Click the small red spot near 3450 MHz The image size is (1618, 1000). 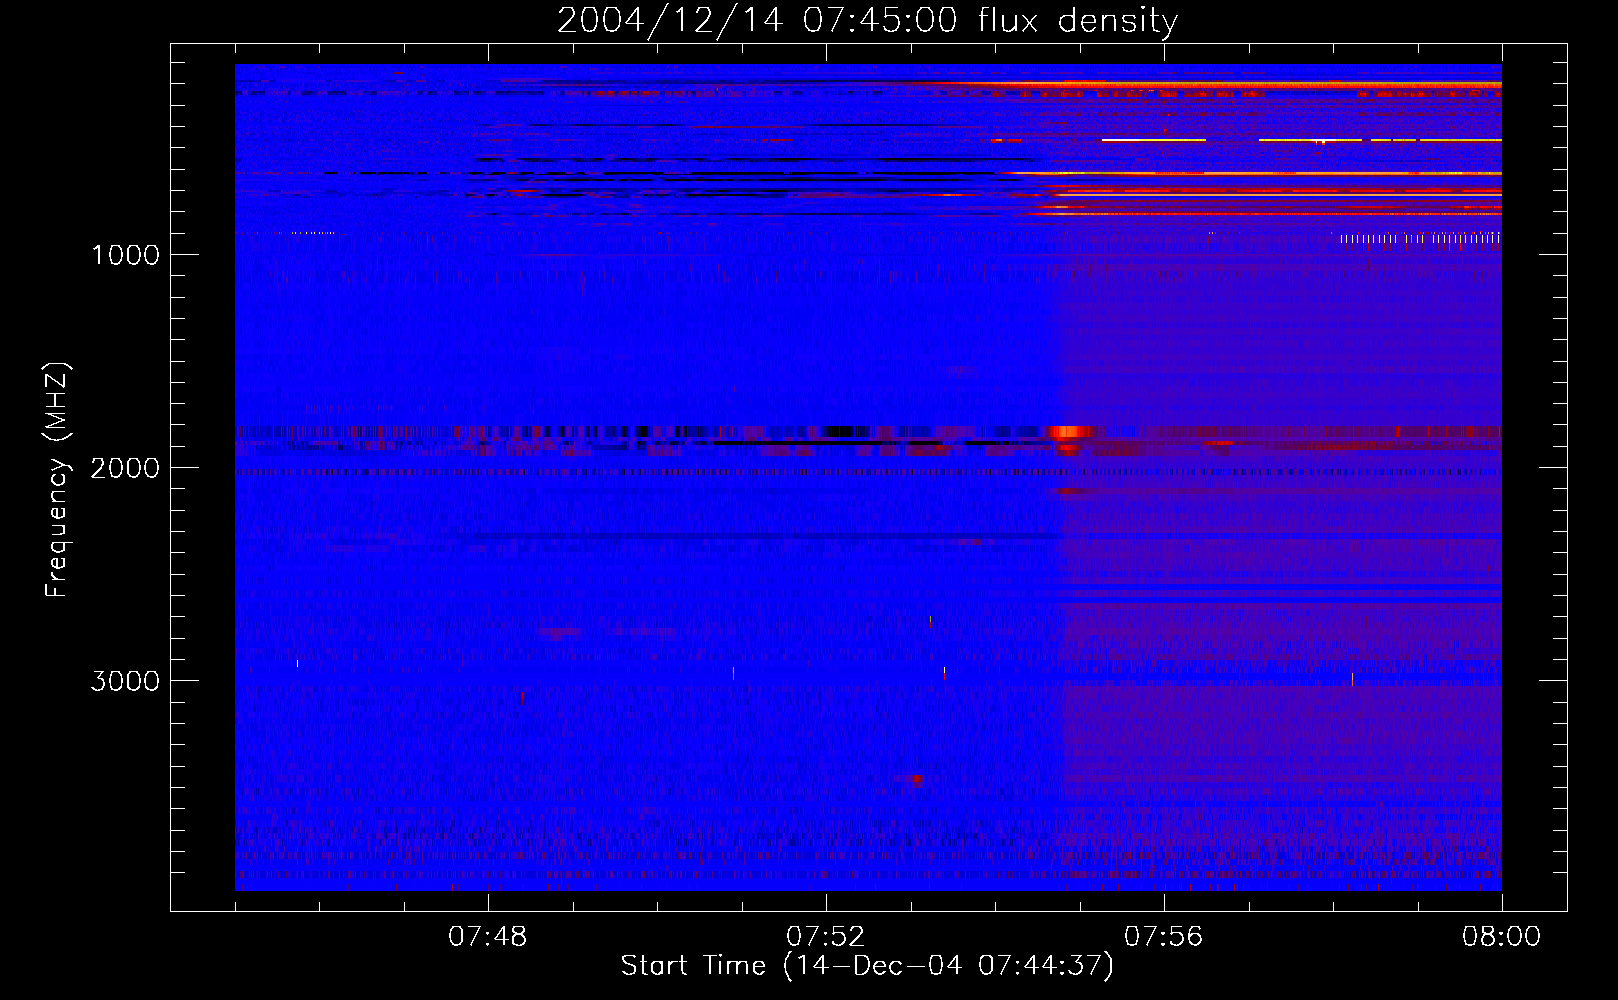point(915,778)
